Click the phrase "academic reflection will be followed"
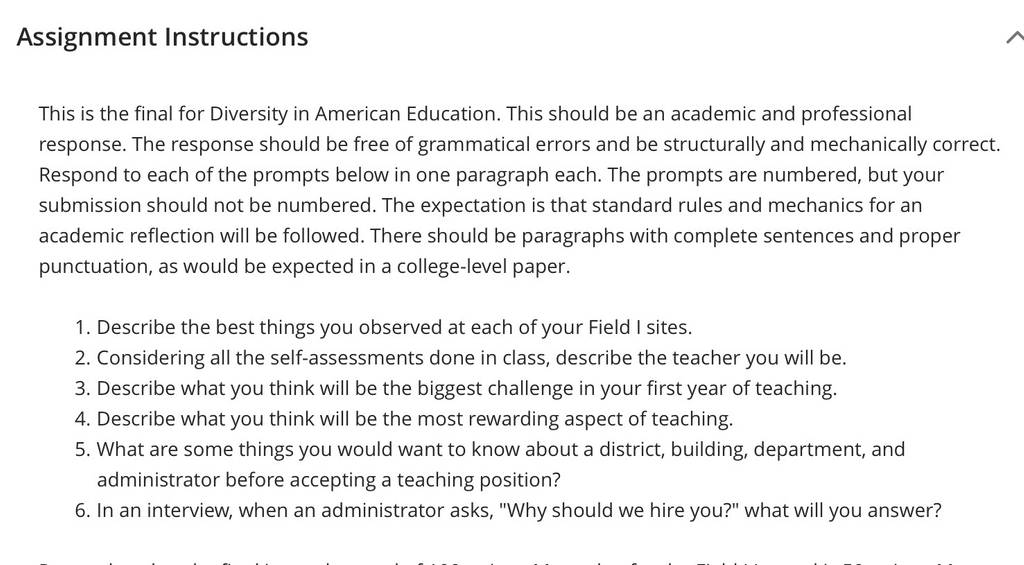This screenshot has height=565, width=1024. 200,236
